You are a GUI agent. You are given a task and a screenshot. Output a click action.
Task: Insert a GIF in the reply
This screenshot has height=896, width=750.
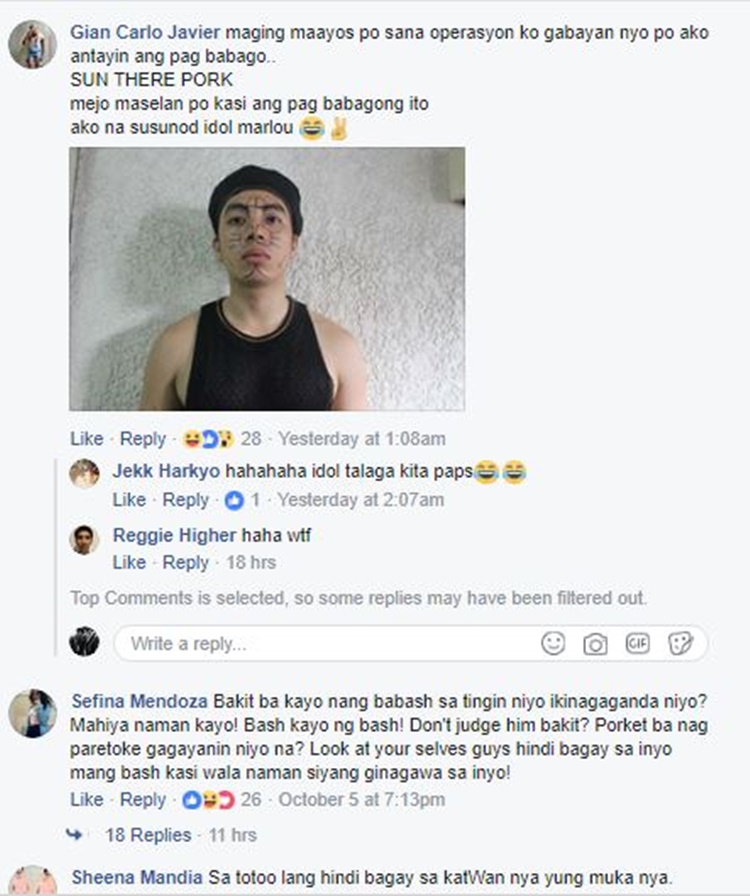pyautogui.click(x=637, y=643)
